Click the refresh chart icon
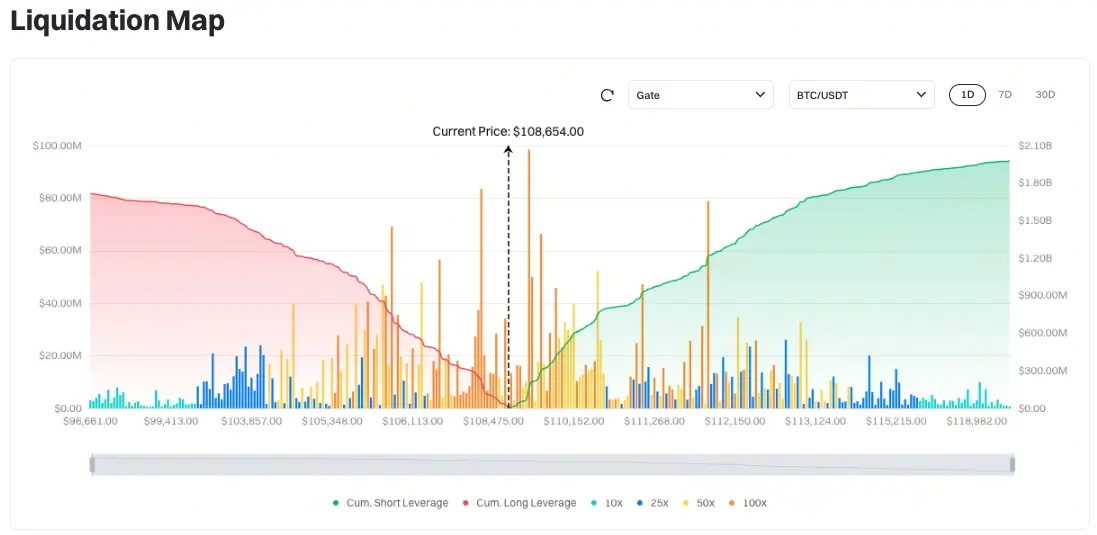 pyautogui.click(x=607, y=95)
